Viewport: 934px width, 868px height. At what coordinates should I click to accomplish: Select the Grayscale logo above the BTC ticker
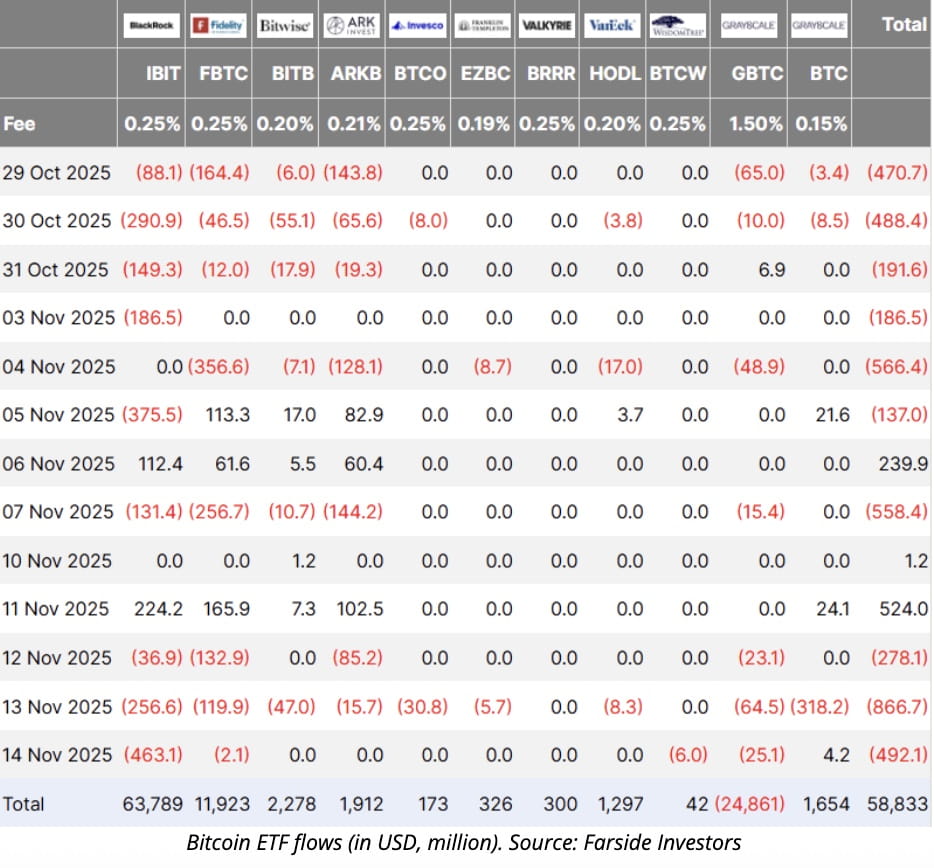[819, 25]
